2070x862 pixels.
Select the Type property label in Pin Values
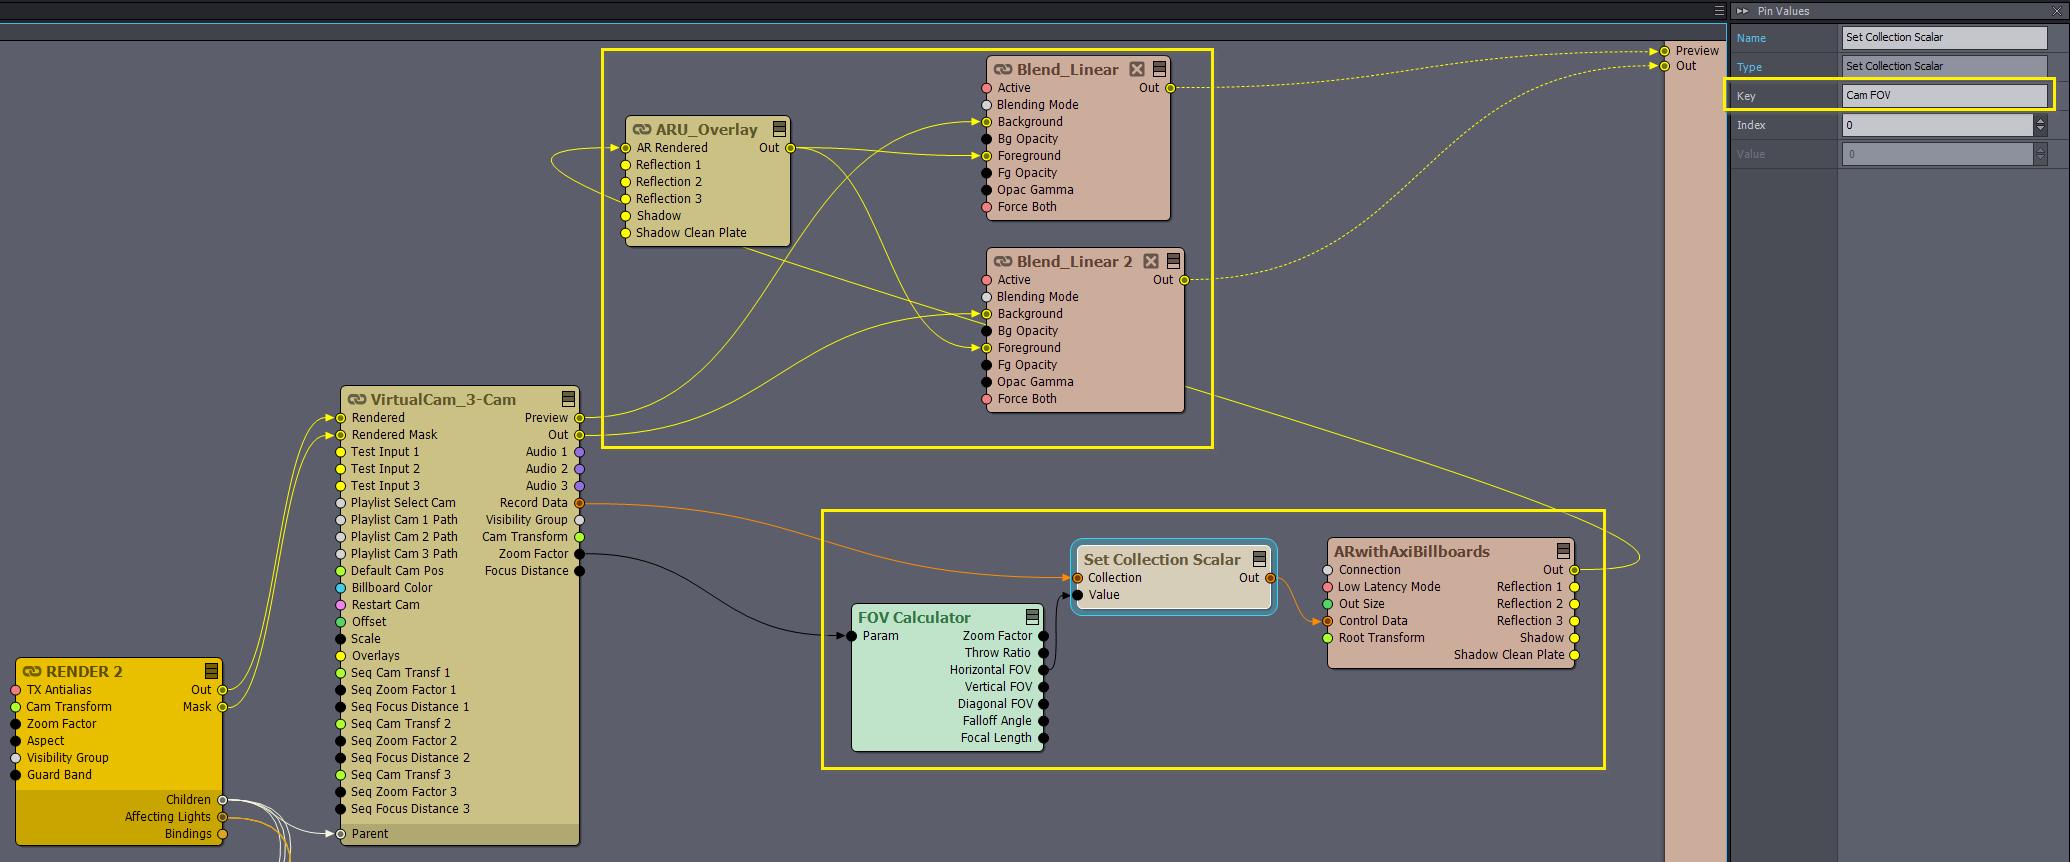(x=1749, y=67)
